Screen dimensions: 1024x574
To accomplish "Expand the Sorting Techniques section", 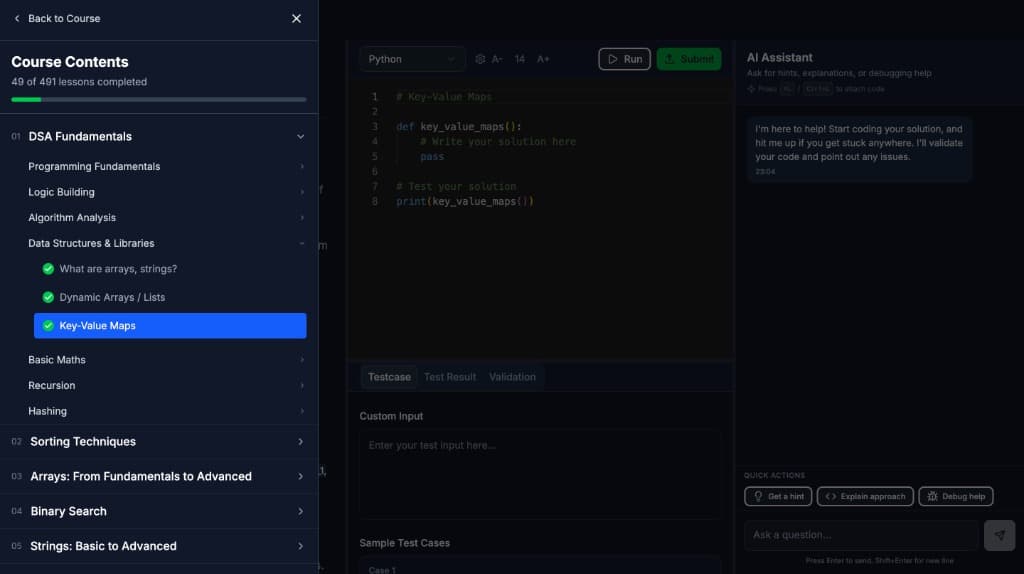I will [300, 442].
